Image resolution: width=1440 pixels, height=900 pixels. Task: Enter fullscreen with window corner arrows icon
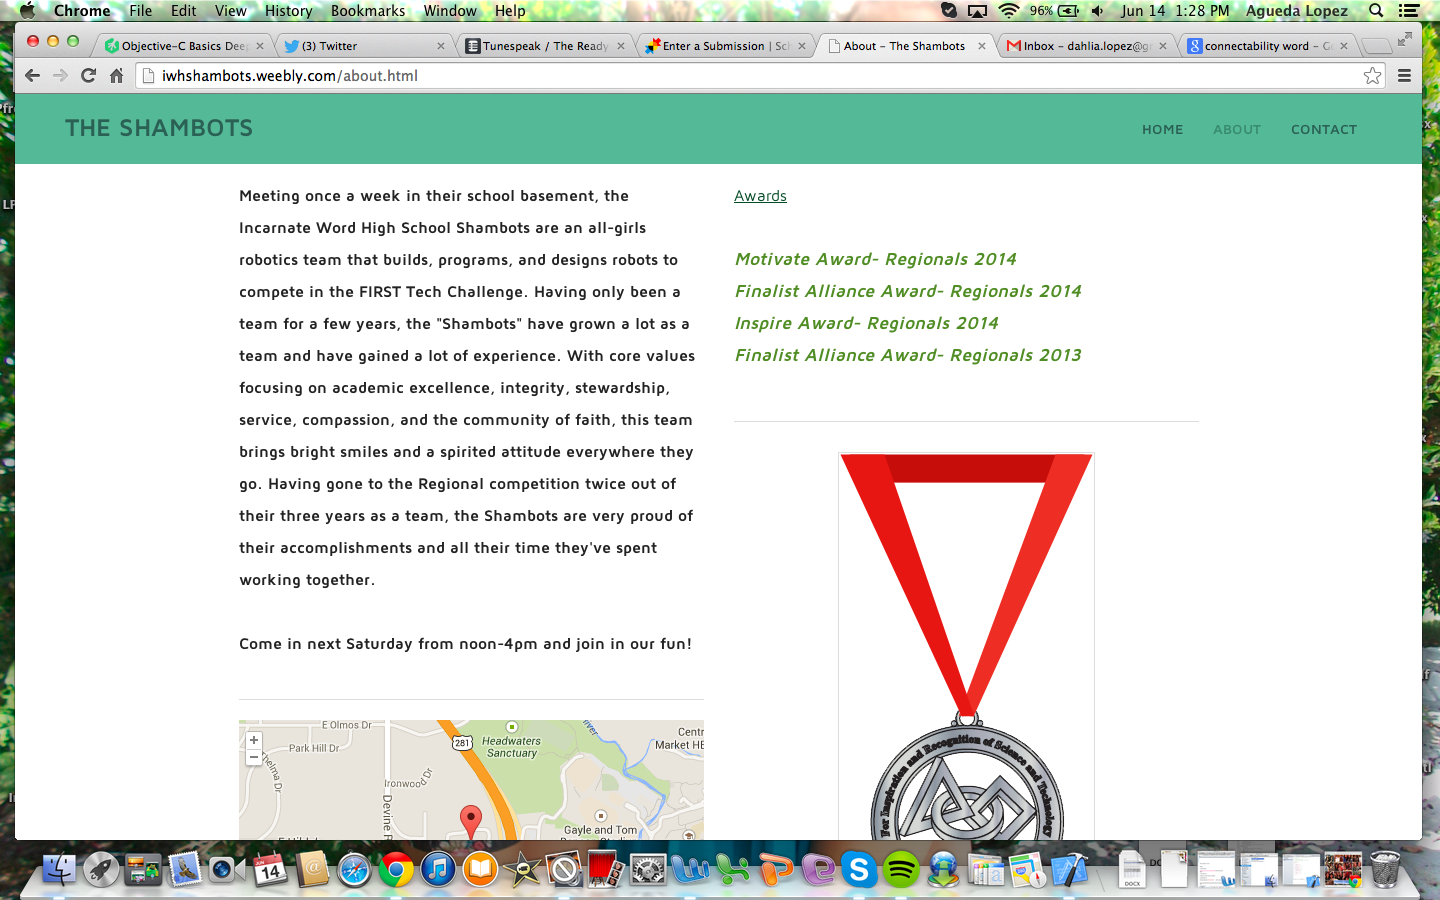click(x=1405, y=39)
